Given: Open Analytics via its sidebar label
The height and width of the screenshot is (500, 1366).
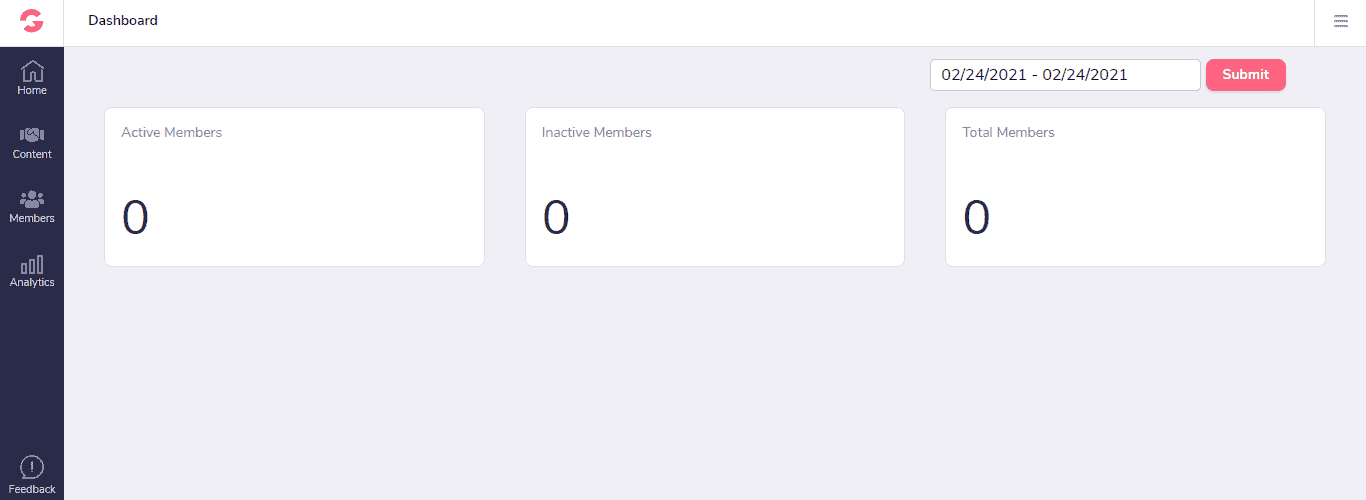Looking at the screenshot, I should pyautogui.click(x=32, y=282).
